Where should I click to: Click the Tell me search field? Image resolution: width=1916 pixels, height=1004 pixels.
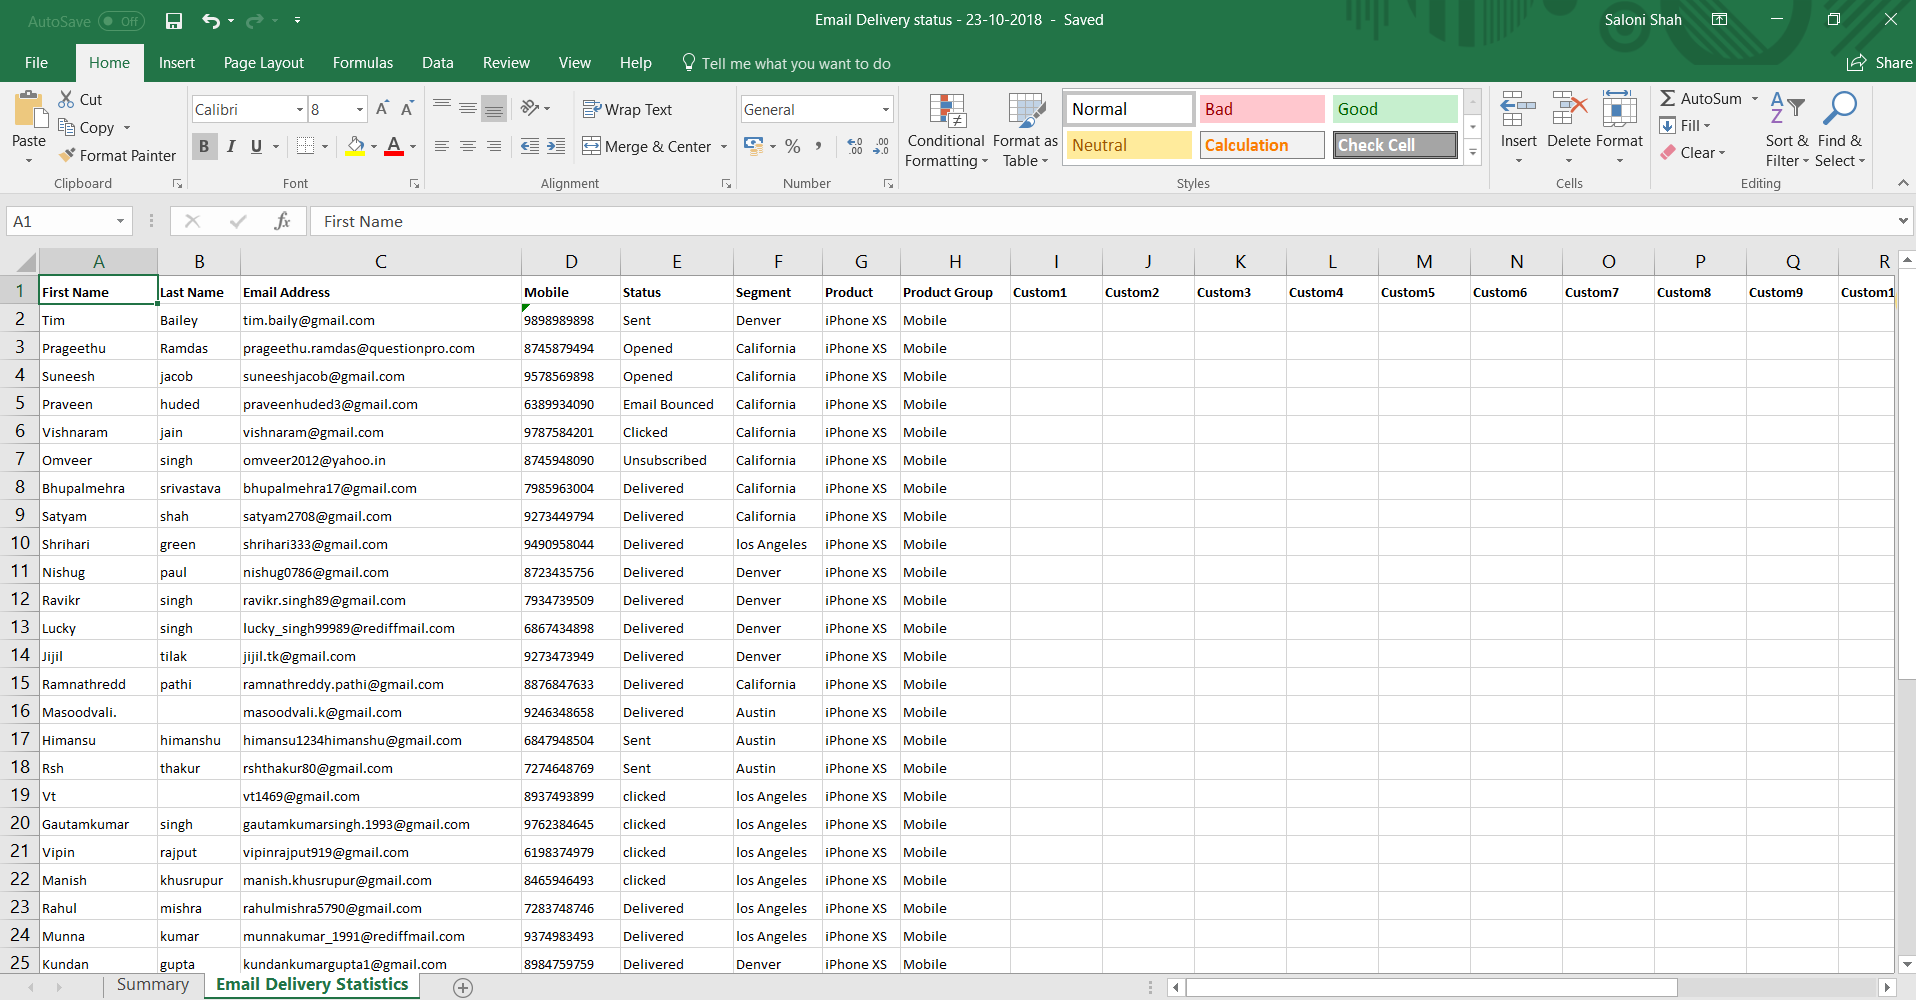pos(795,63)
